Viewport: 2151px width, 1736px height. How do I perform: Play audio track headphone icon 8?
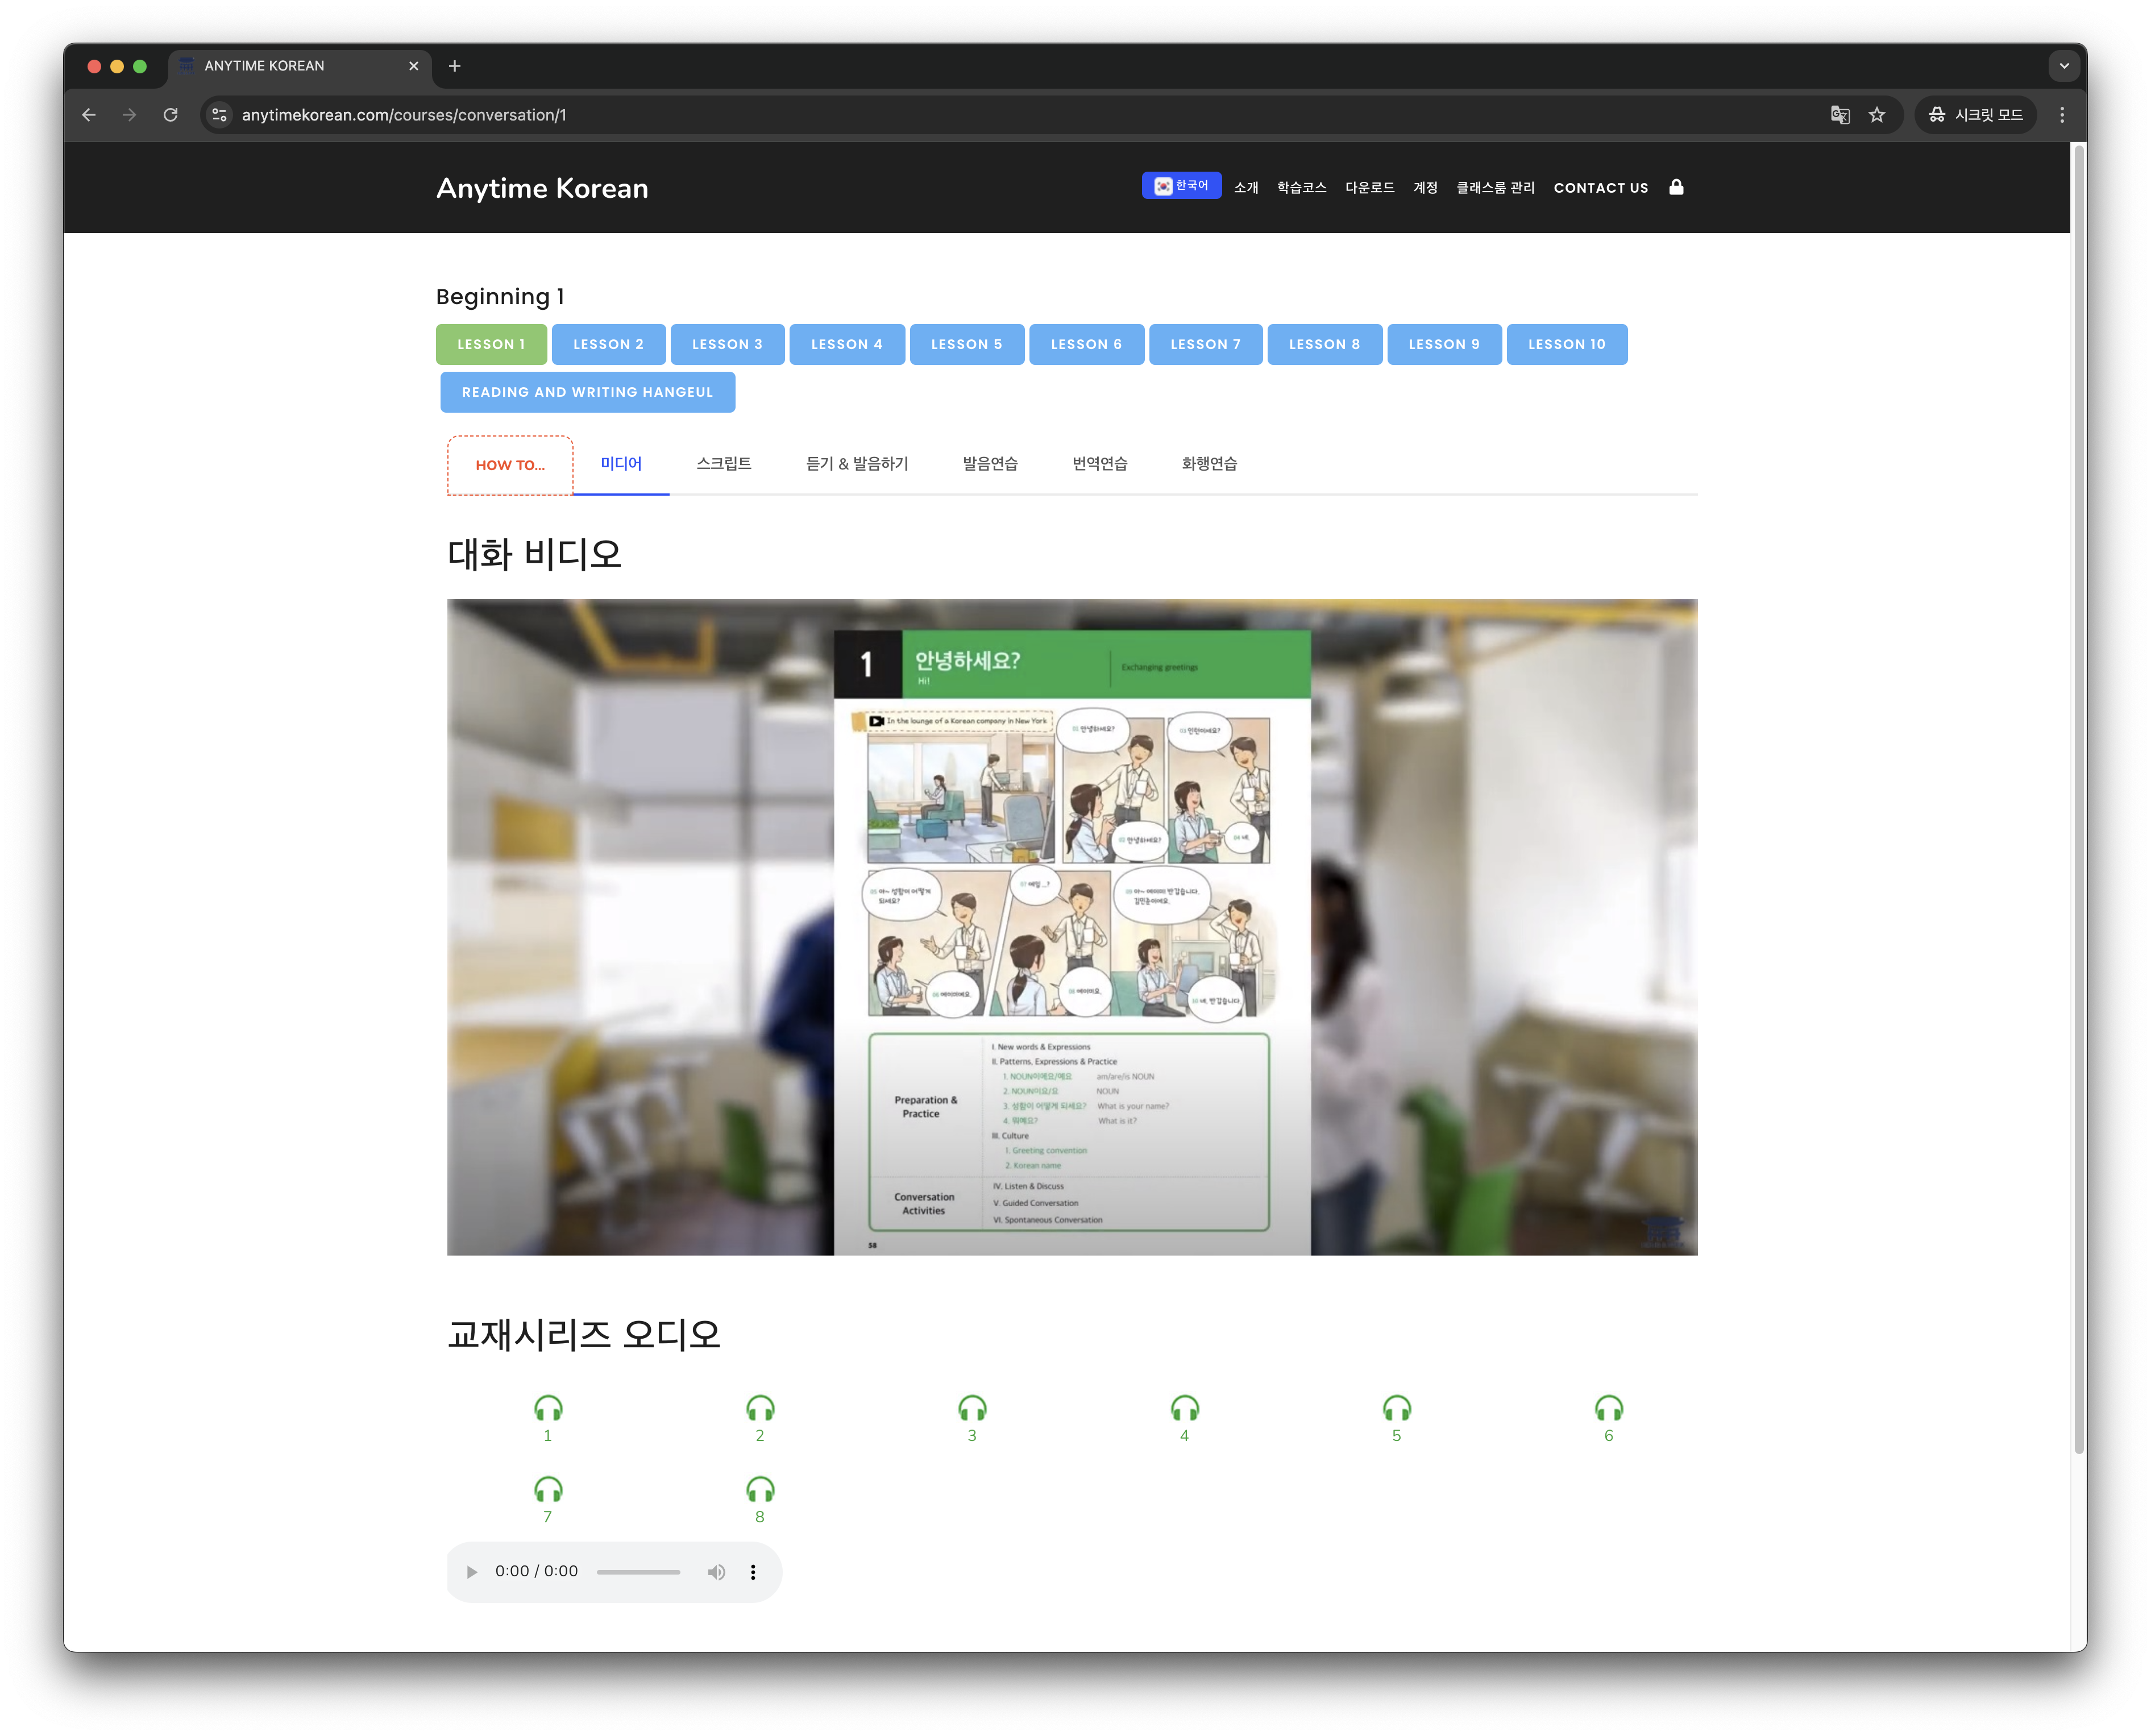pyautogui.click(x=760, y=1490)
